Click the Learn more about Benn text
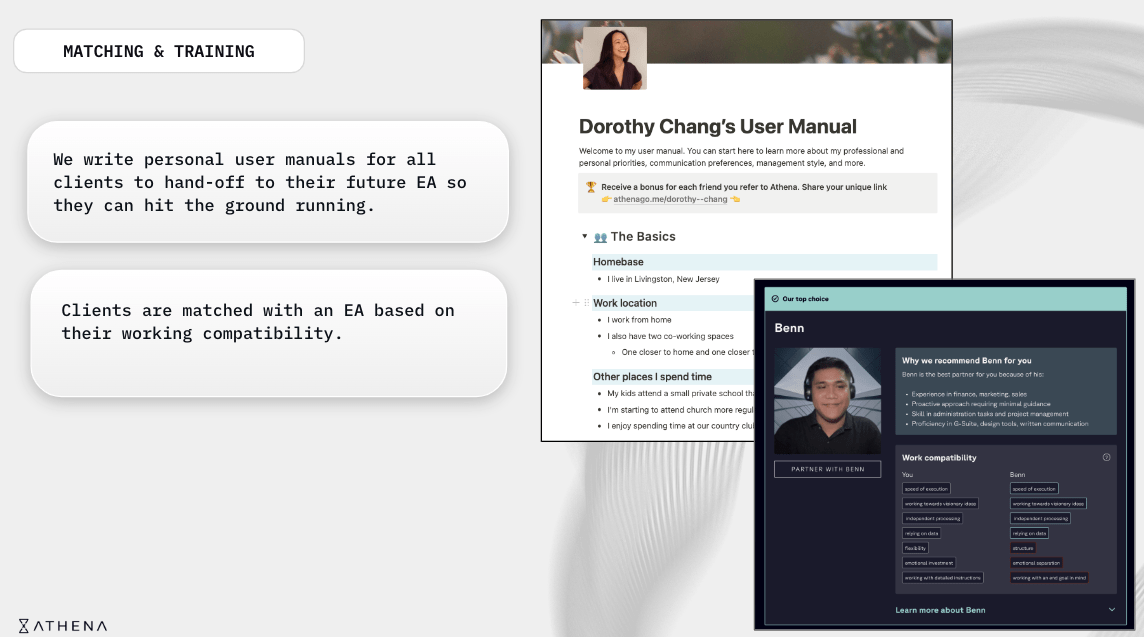 coord(940,610)
